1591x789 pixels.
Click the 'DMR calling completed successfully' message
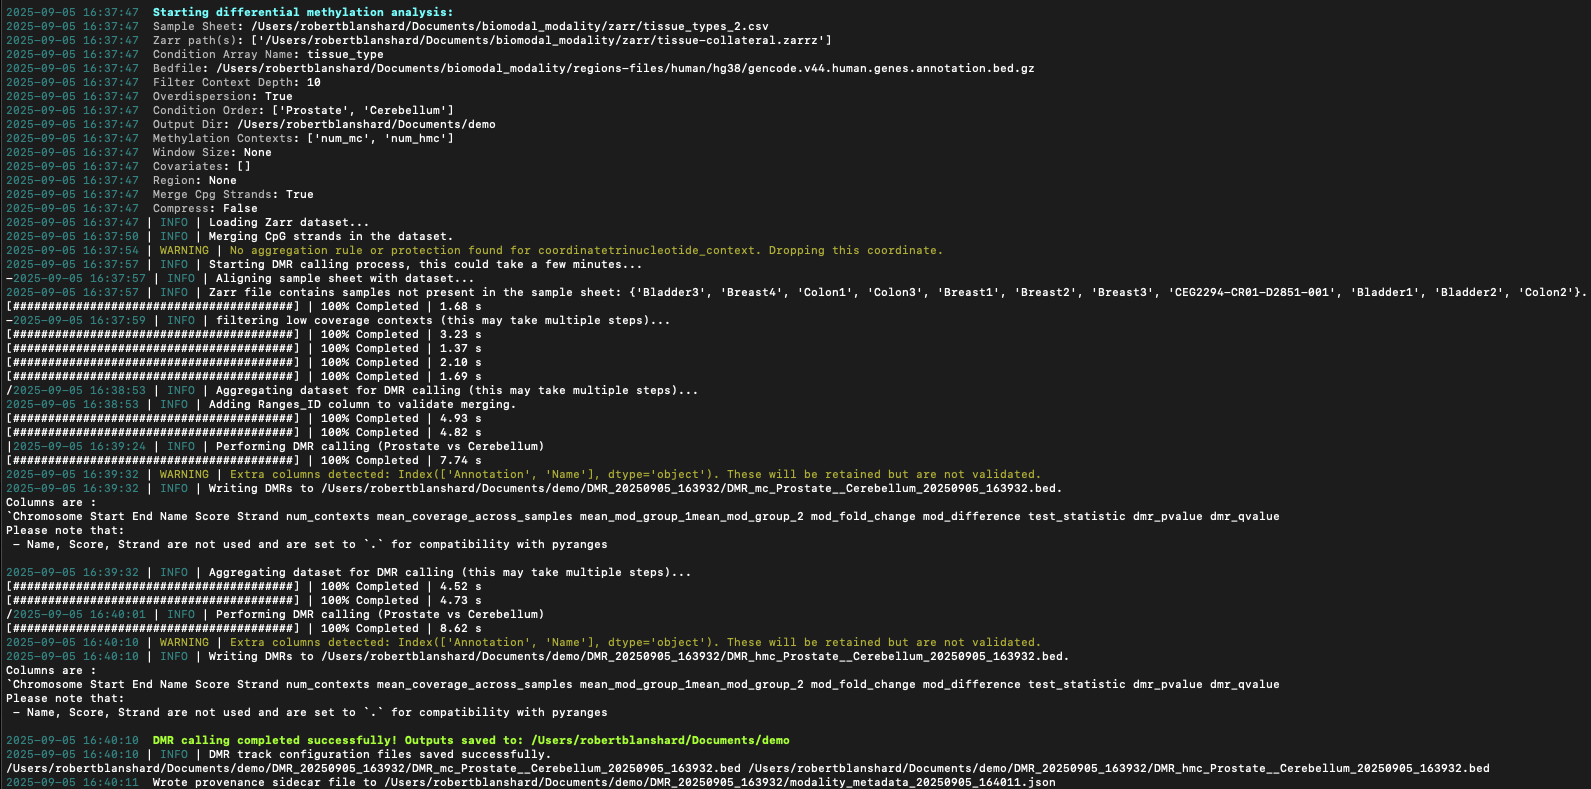(470, 740)
